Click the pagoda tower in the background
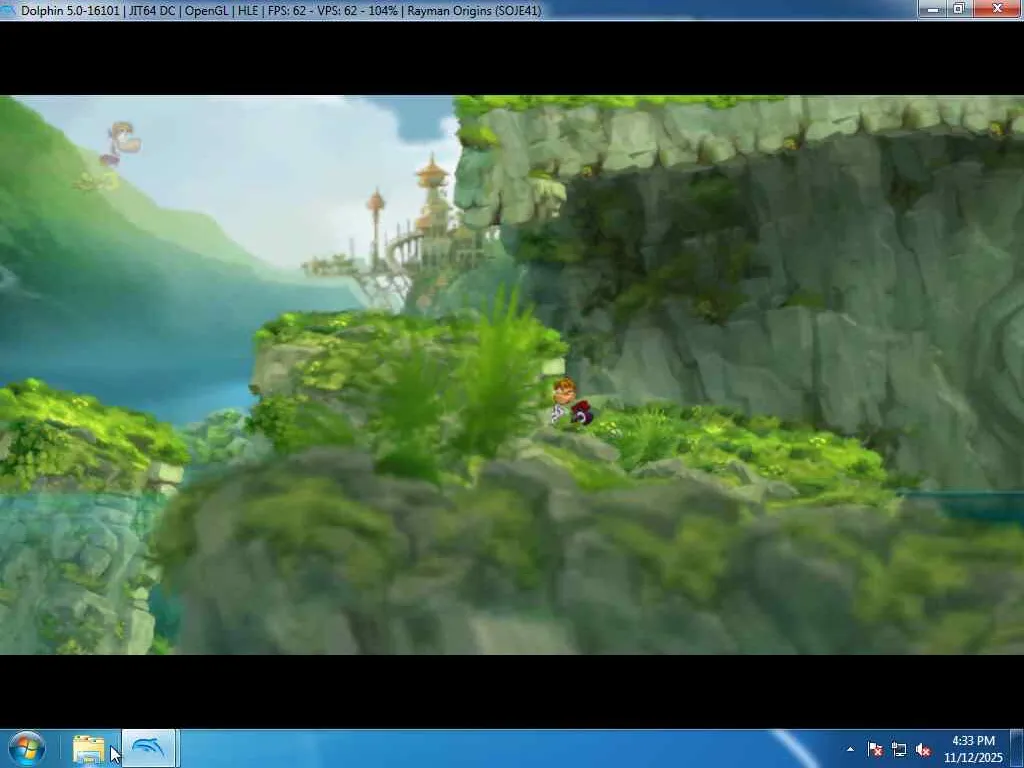Viewport: 1024px width, 768px height. (x=434, y=195)
